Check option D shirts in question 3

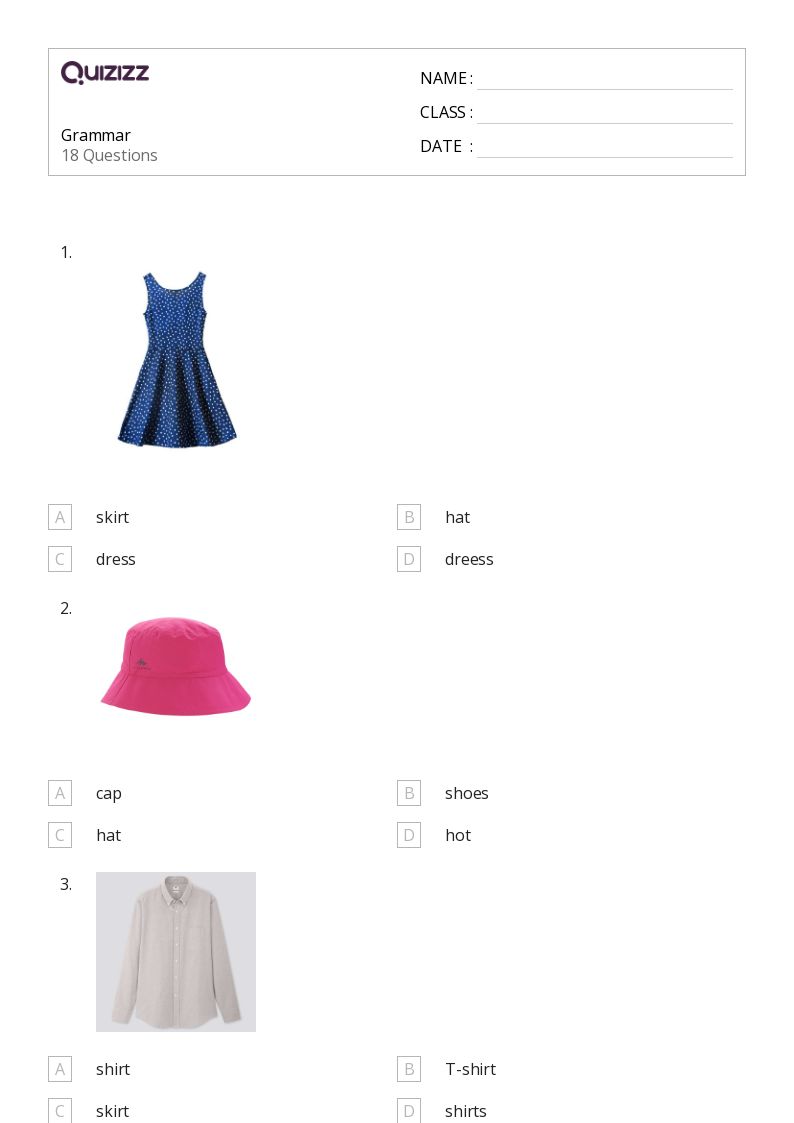tap(409, 1111)
